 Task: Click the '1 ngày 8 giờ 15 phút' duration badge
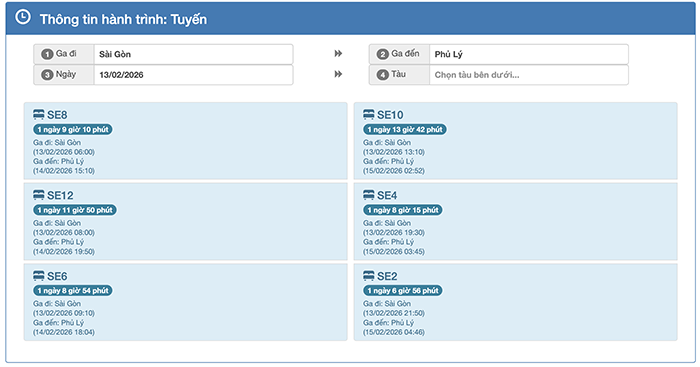(403, 210)
